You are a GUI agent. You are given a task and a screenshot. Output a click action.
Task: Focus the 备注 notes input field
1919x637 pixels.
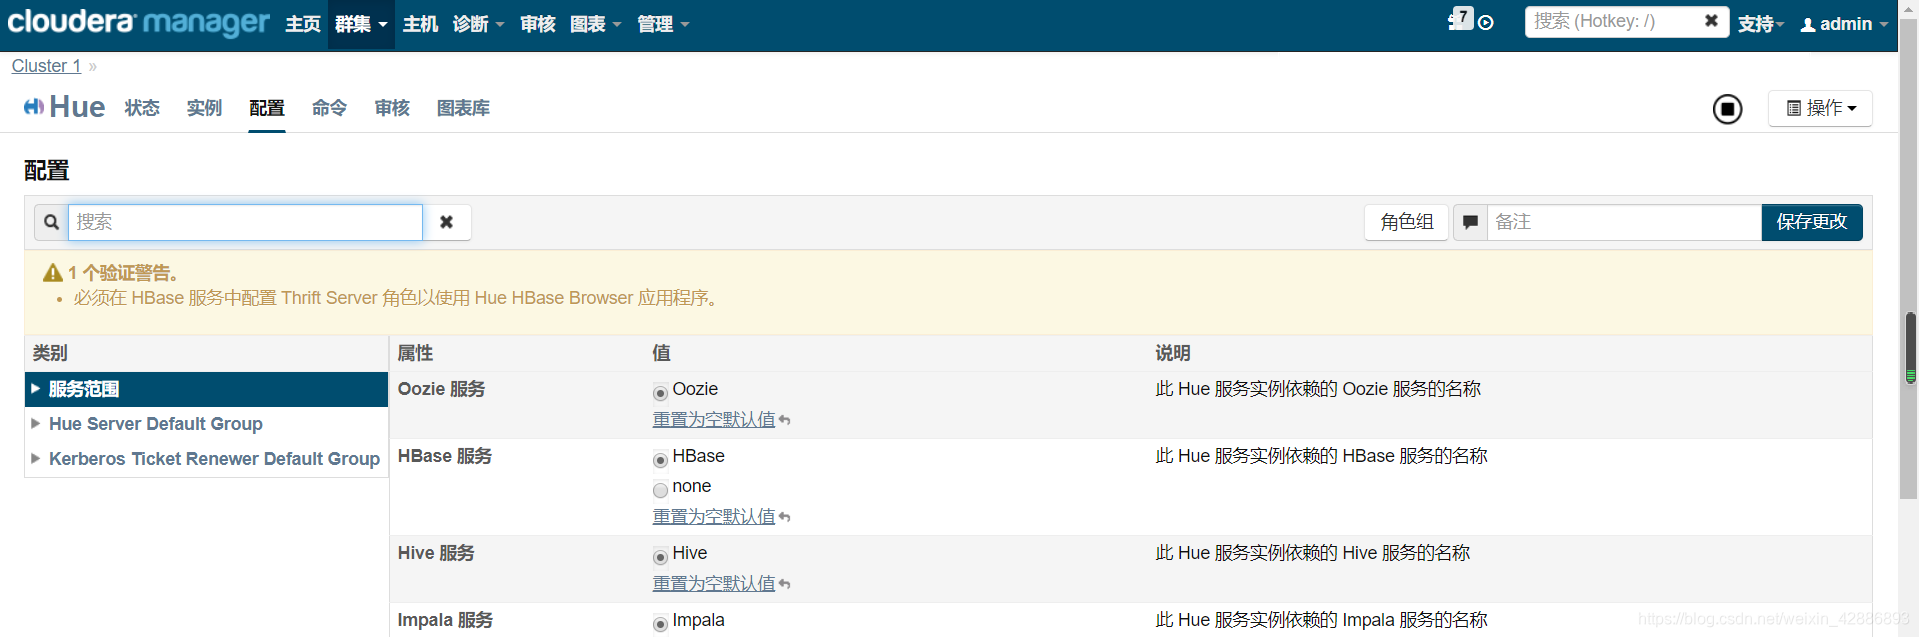click(x=1624, y=222)
